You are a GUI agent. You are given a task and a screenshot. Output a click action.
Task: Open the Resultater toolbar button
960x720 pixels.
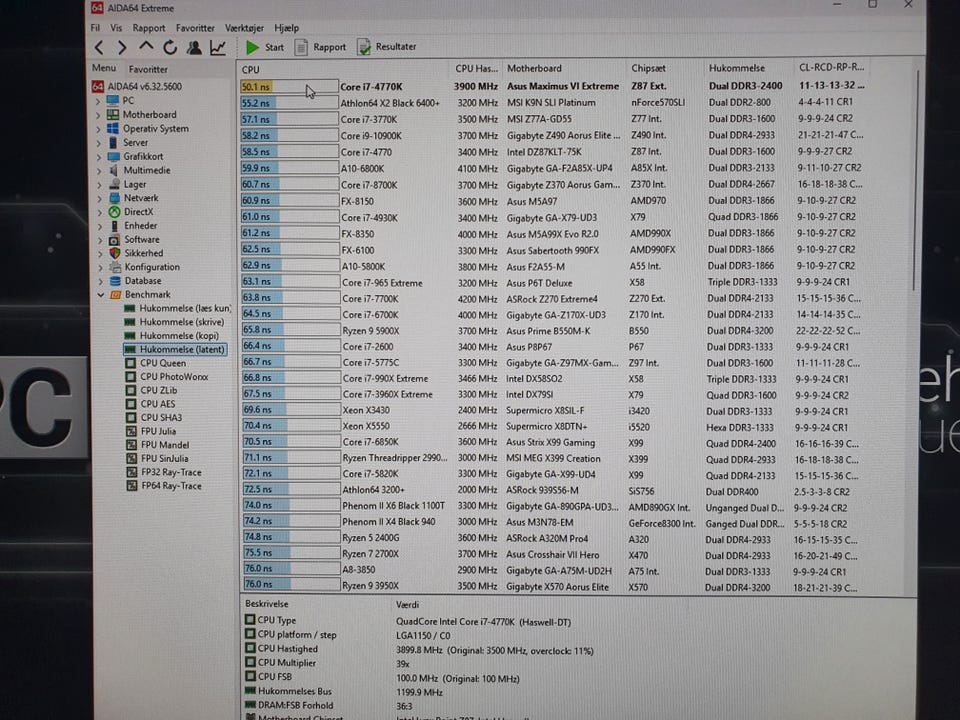click(x=387, y=47)
